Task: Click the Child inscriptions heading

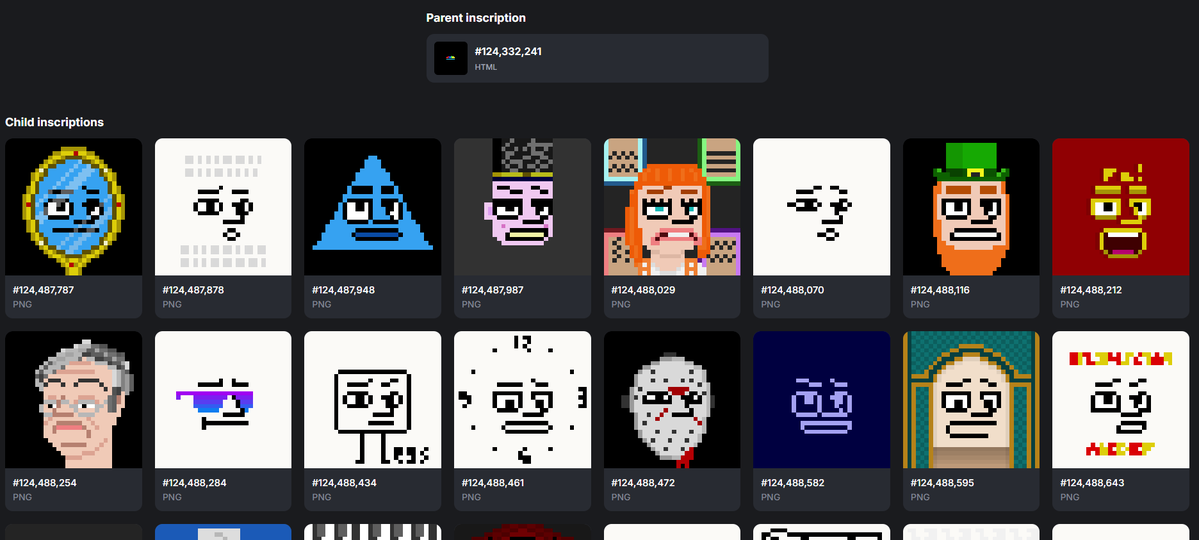Action: [x=54, y=122]
